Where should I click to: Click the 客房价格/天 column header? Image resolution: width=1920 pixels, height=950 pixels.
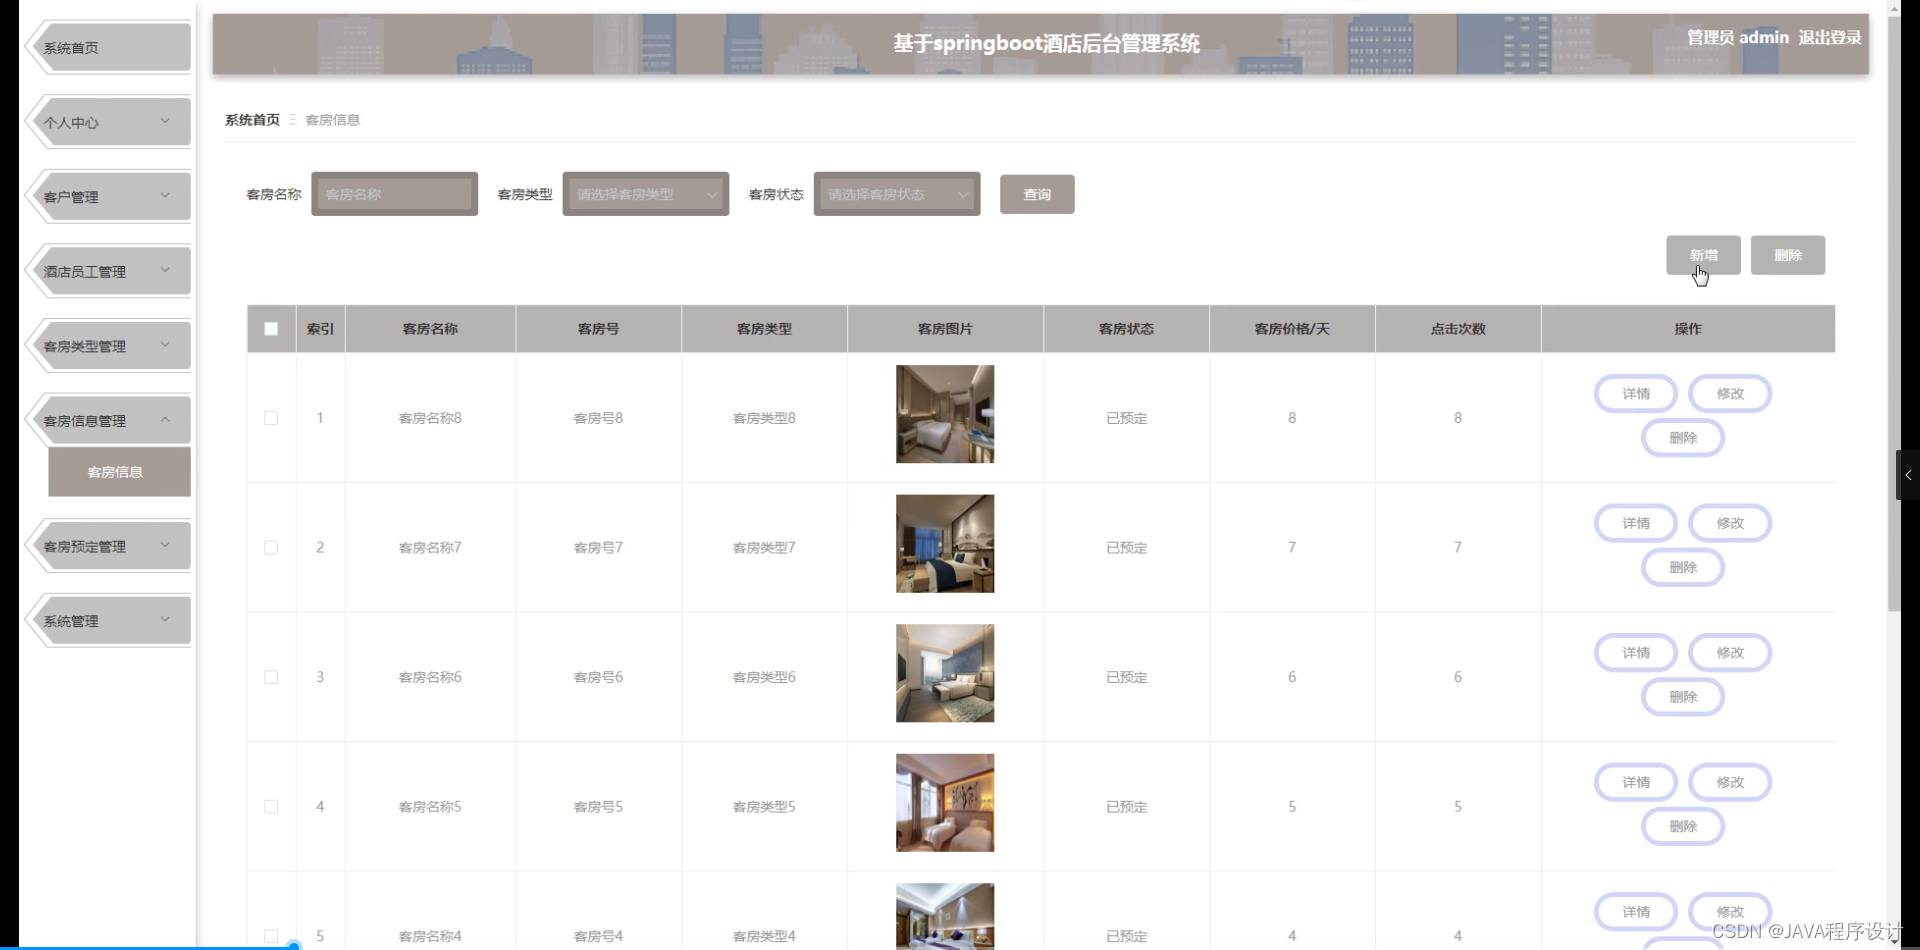(1292, 328)
